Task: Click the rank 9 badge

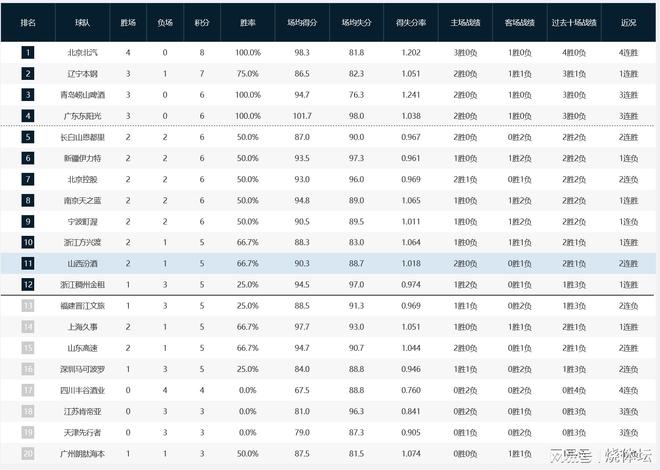Action: 28,220
